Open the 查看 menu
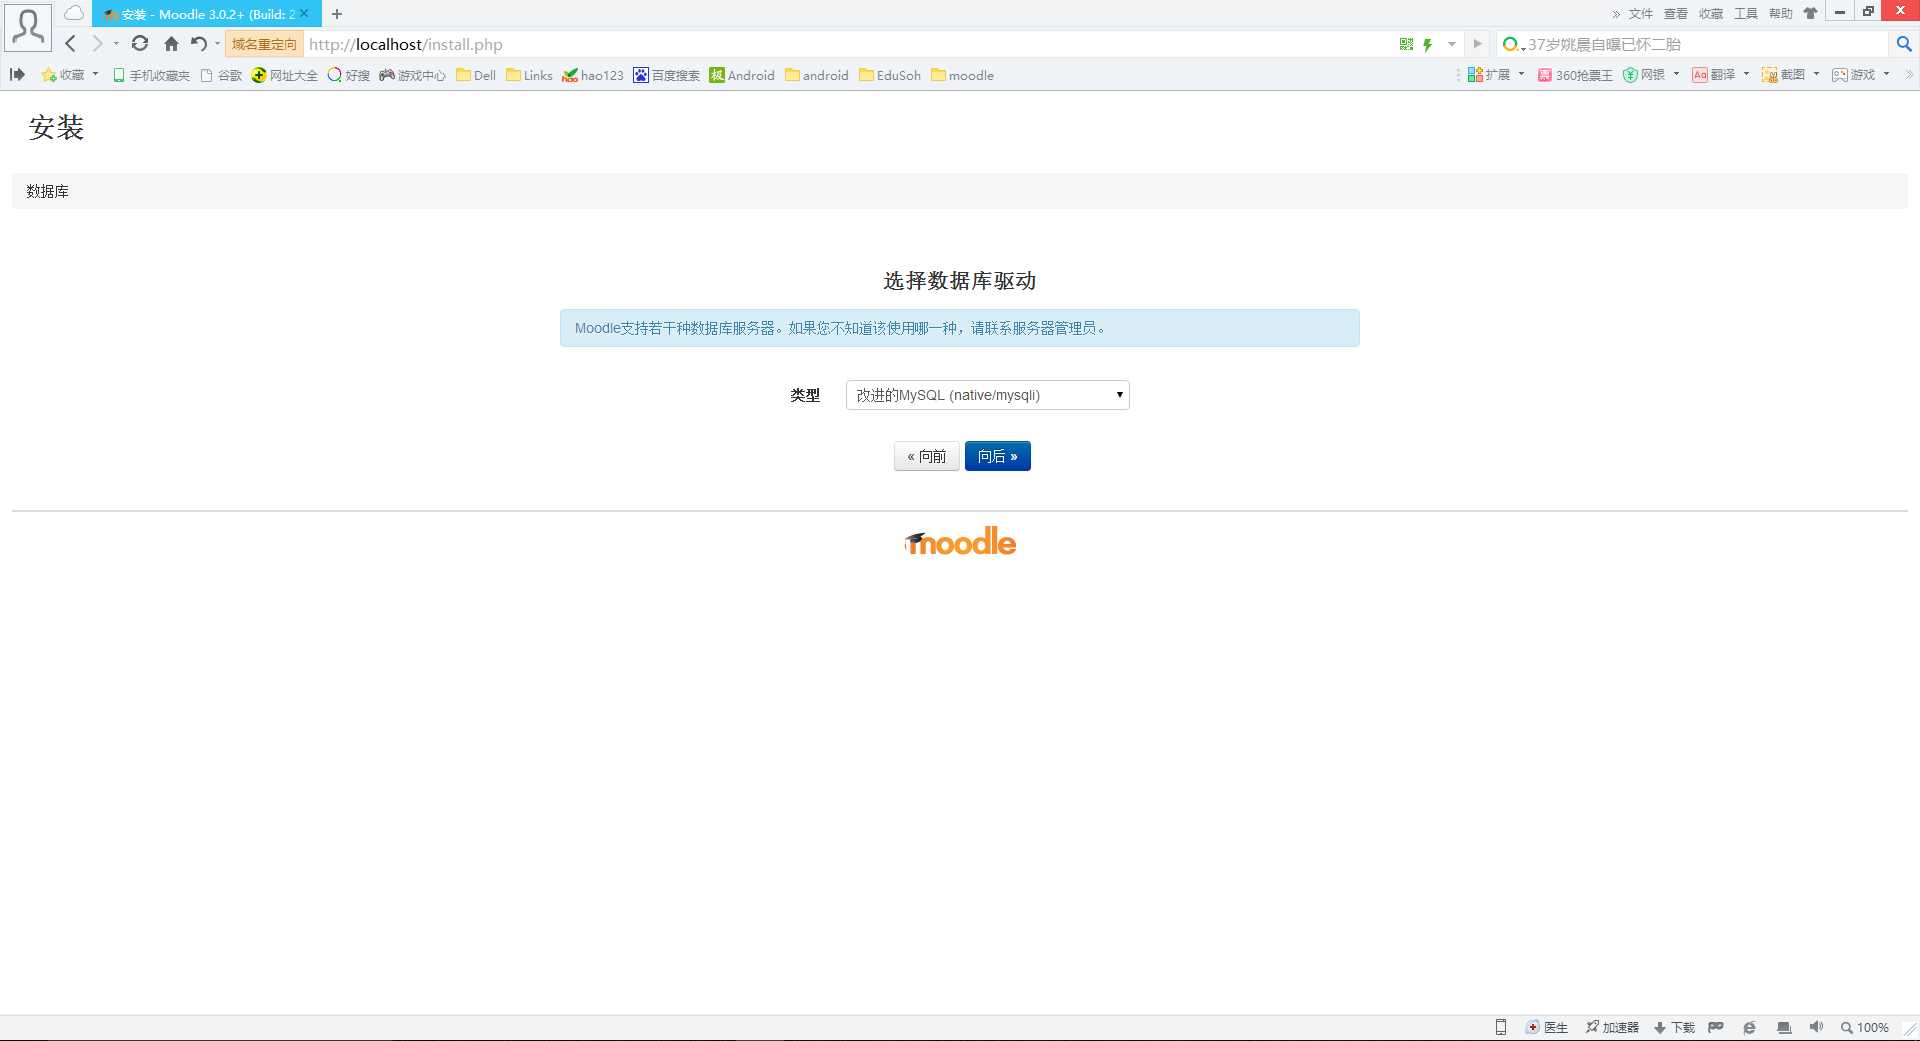The width and height of the screenshot is (1920, 1041). tap(1676, 14)
